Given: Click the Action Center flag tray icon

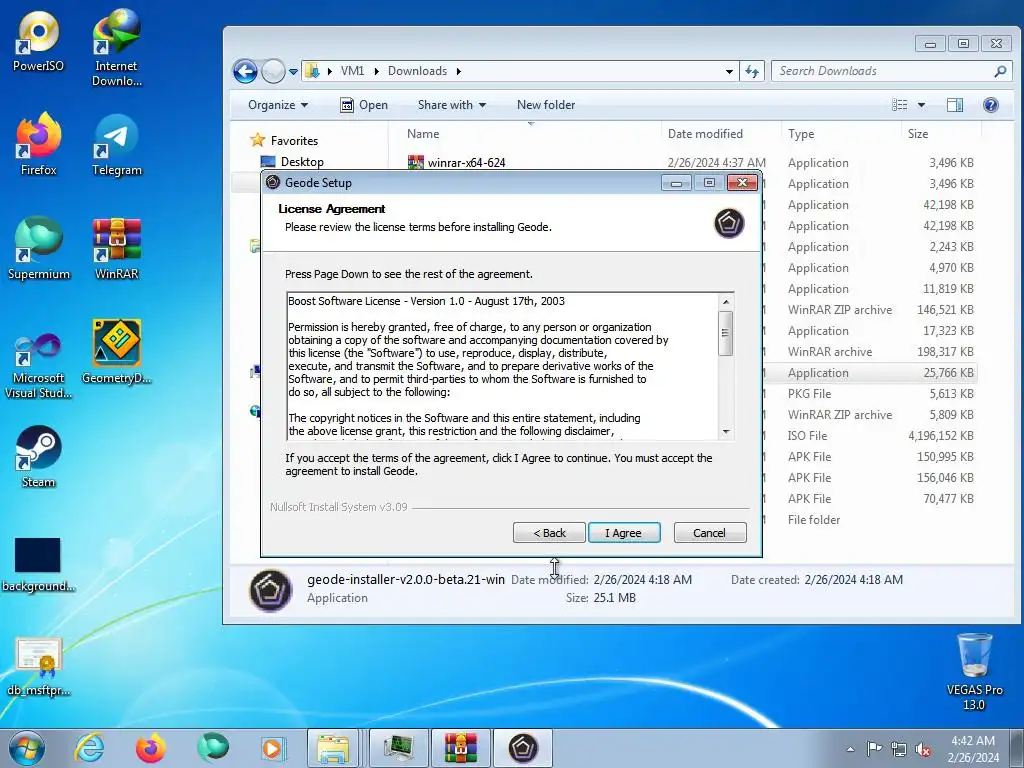Looking at the screenshot, I should coord(874,748).
